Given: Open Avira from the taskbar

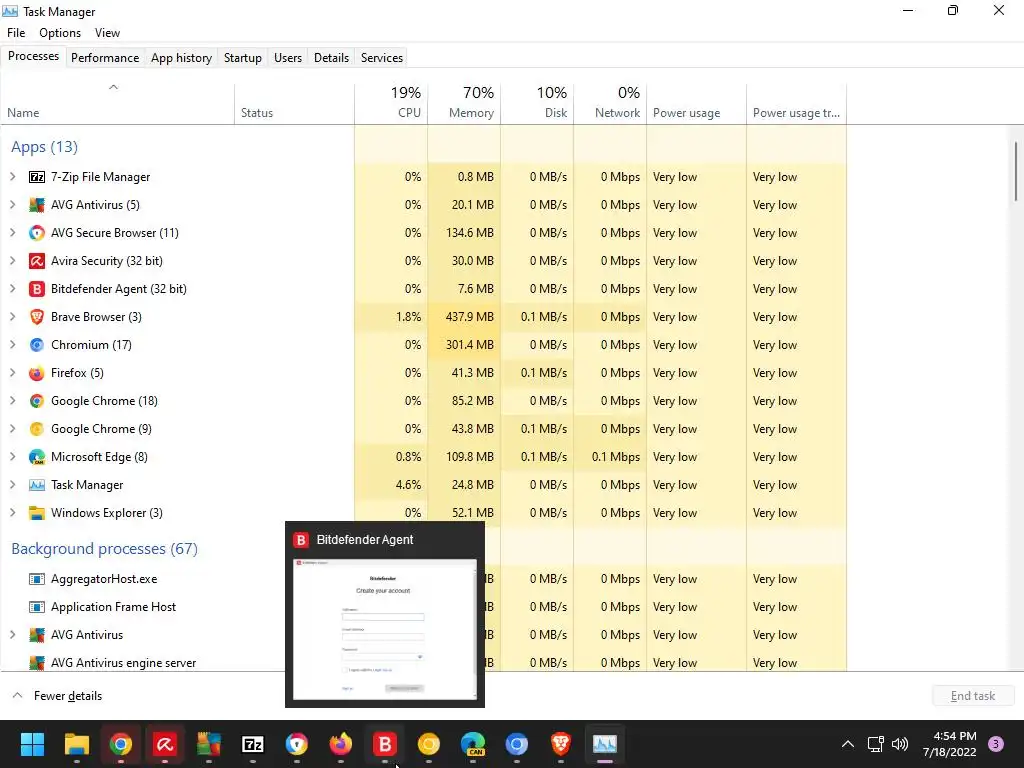Looking at the screenshot, I should click(x=165, y=744).
